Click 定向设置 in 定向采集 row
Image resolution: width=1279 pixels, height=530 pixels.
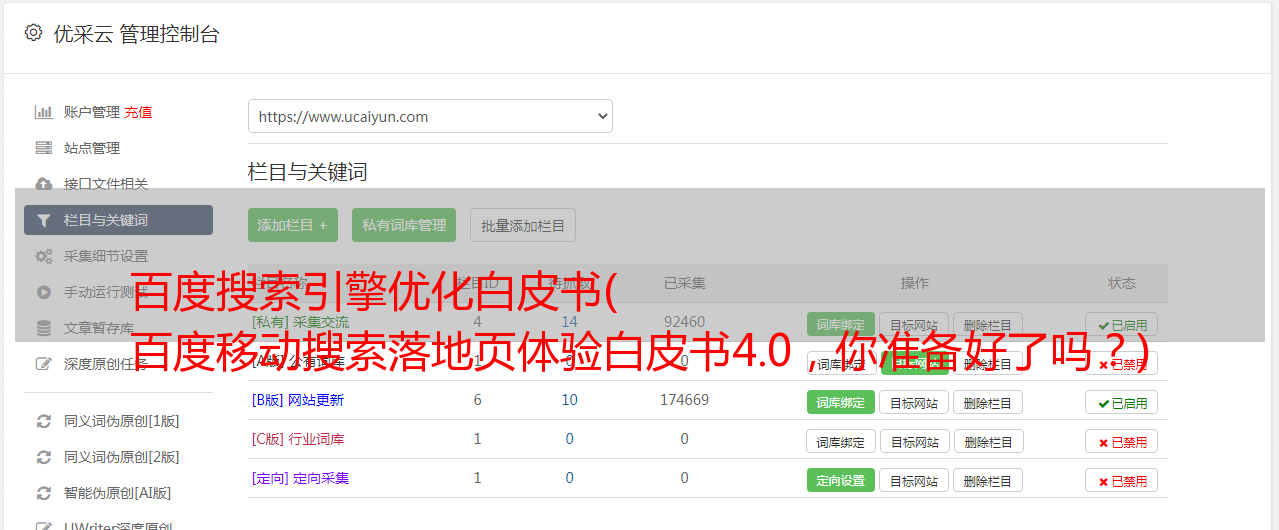point(841,480)
